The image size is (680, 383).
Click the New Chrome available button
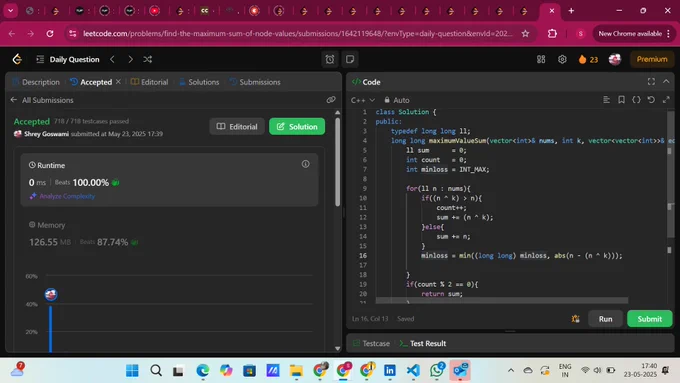point(634,33)
